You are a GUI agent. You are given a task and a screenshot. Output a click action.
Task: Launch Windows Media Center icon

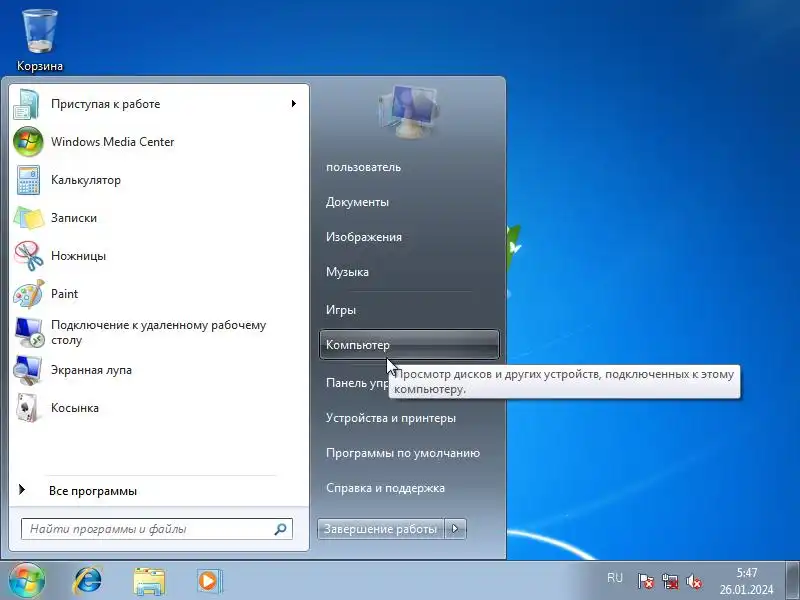[28, 142]
